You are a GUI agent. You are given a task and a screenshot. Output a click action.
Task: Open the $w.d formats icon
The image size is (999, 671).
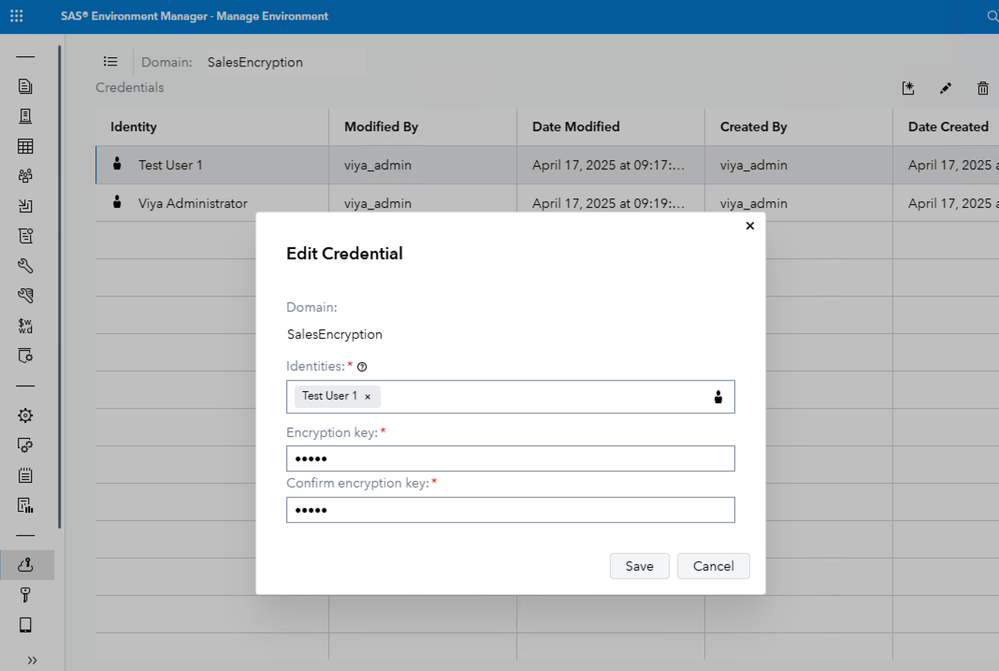point(25,326)
